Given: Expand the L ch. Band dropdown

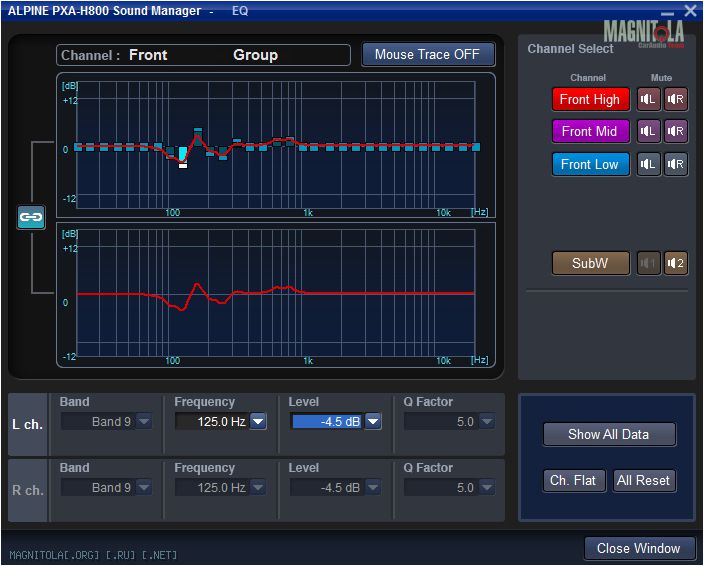Looking at the screenshot, I should [x=144, y=422].
